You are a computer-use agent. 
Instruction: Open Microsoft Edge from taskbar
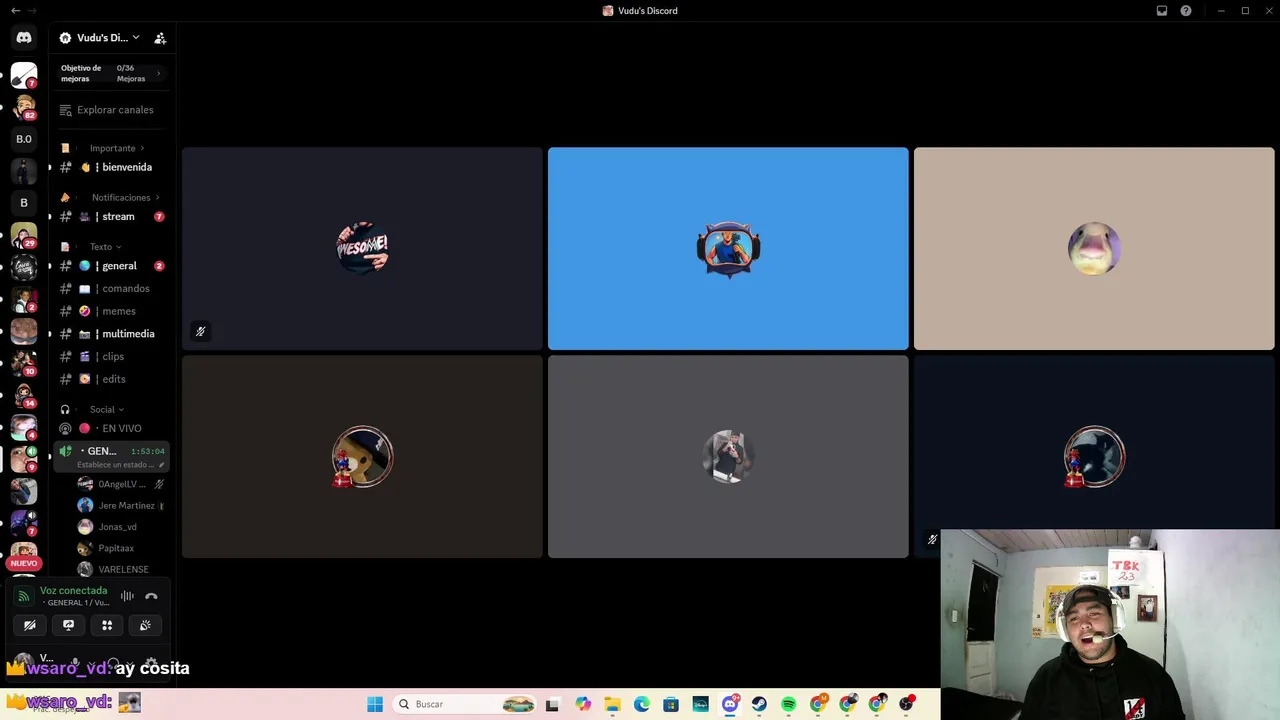tap(641, 704)
